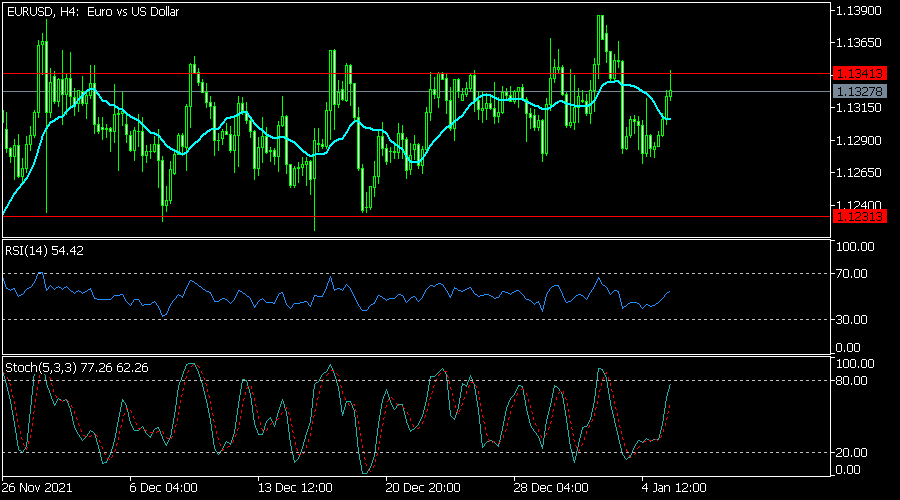900x500 pixels.
Task: Click the 20 Dec 20:00 time label
Action: click(420, 489)
